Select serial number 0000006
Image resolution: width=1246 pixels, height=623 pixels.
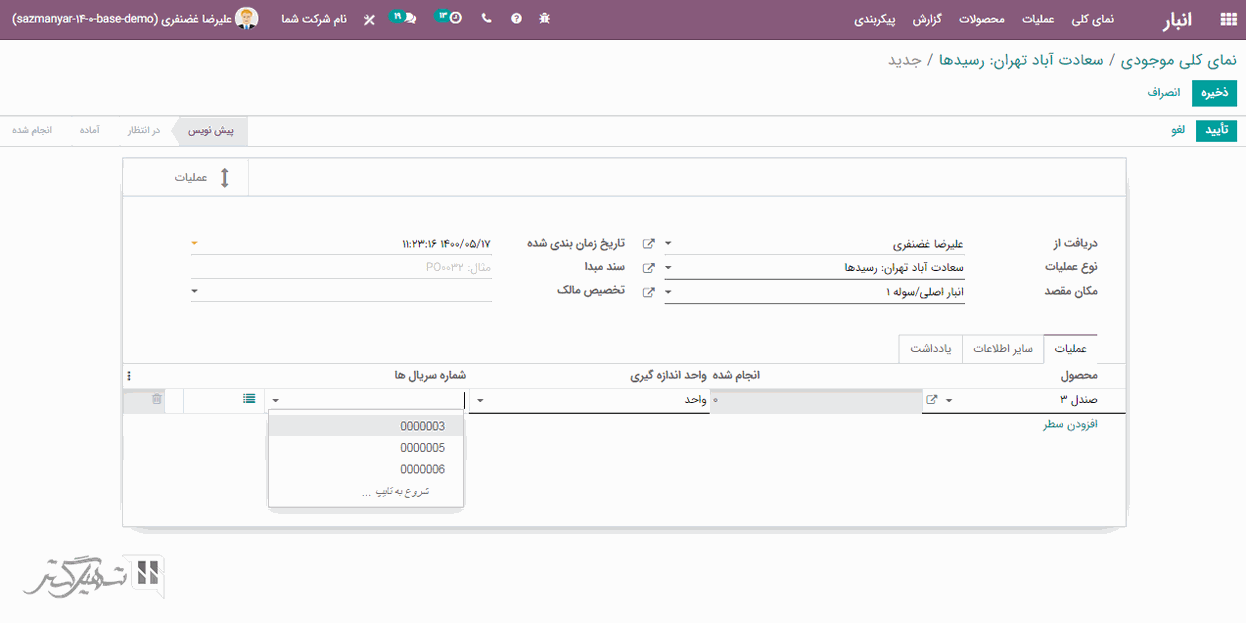coord(366,469)
